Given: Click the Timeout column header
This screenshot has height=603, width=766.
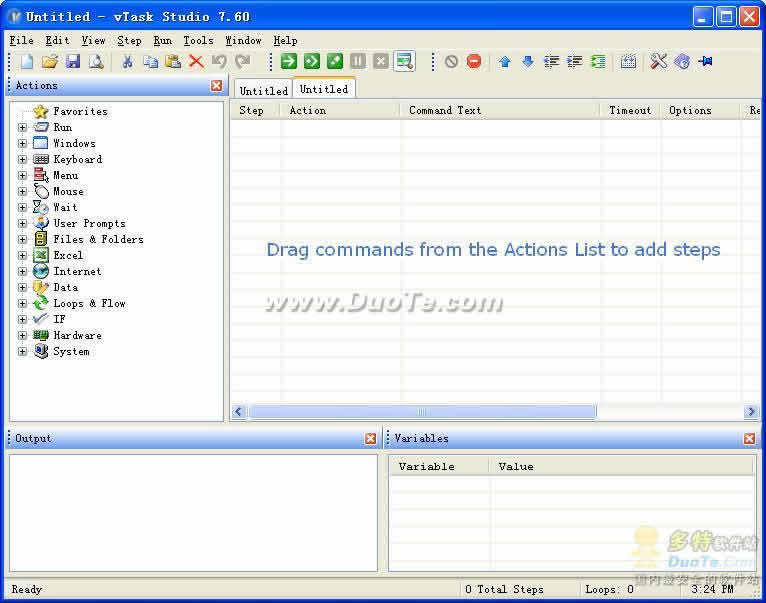Looking at the screenshot, I should [630, 111].
